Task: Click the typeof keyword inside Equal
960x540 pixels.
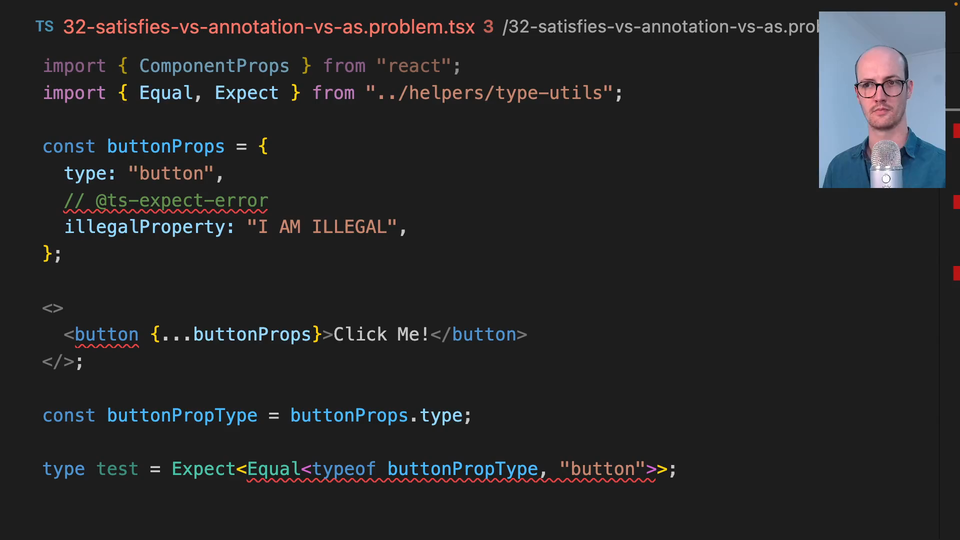Action: pyautogui.click(x=344, y=469)
